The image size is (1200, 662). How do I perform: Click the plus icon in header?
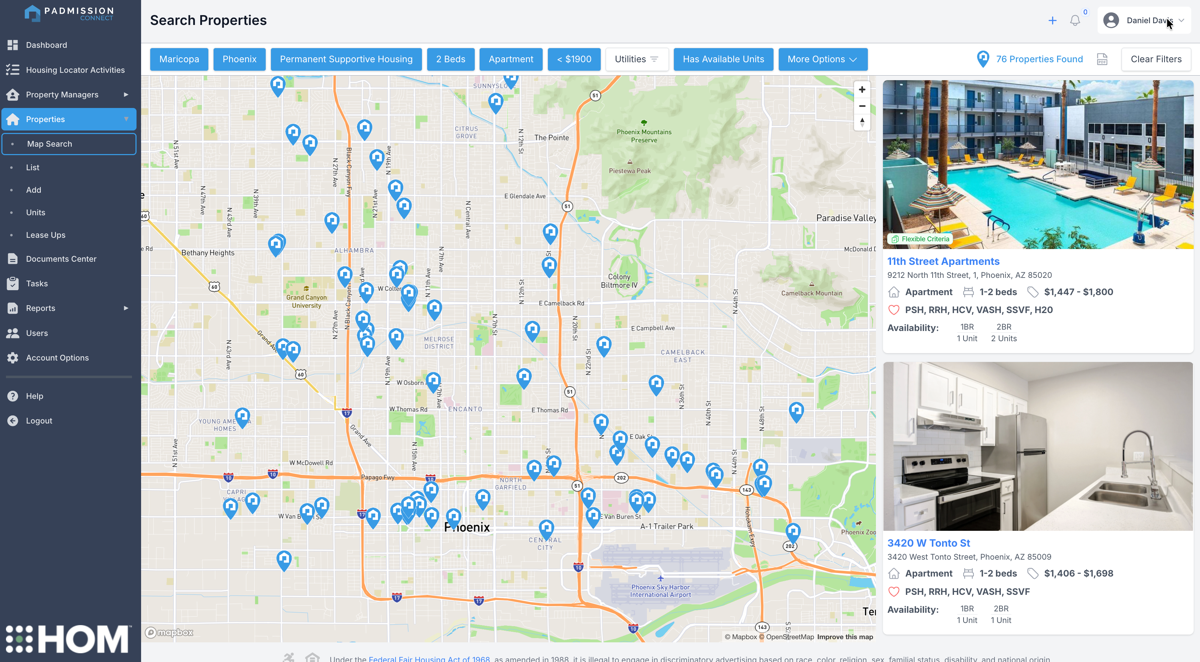[1052, 21]
